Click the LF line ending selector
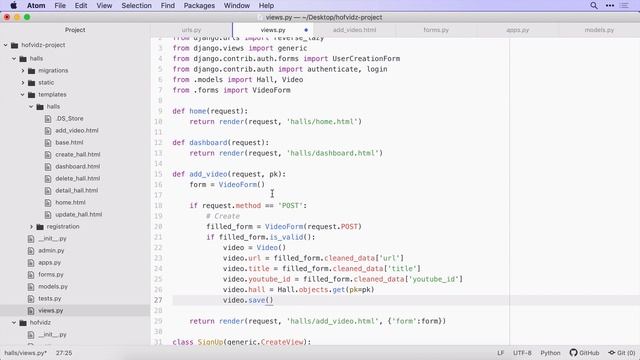This screenshot has width=640, height=360. coord(500,353)
